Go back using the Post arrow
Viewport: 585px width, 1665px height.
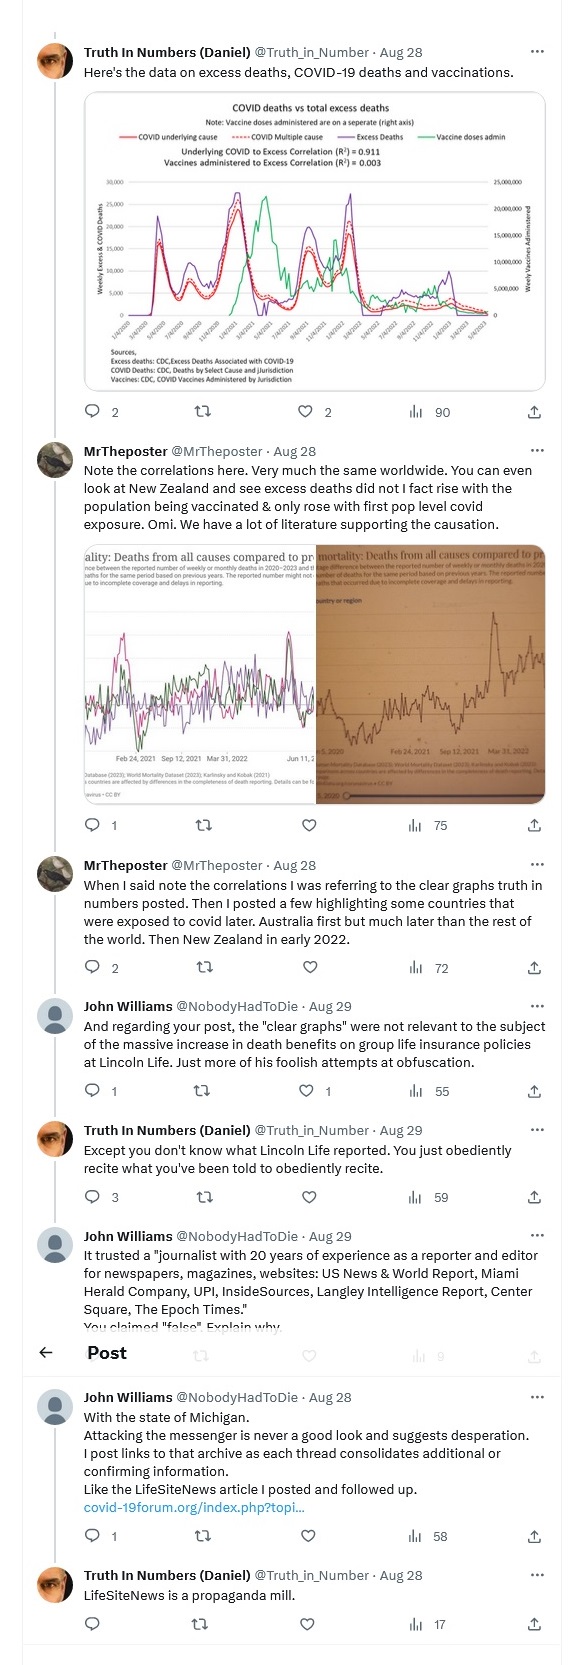click(45, 1352)
